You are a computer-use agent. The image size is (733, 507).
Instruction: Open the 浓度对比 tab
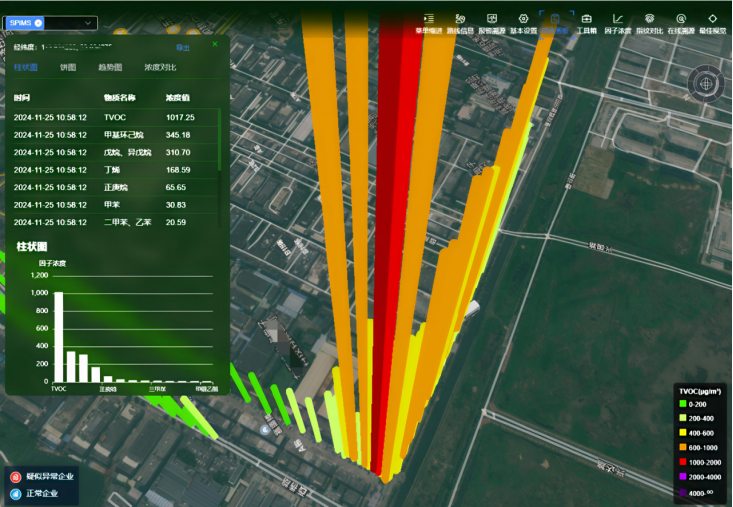click(x=160, y=67)
